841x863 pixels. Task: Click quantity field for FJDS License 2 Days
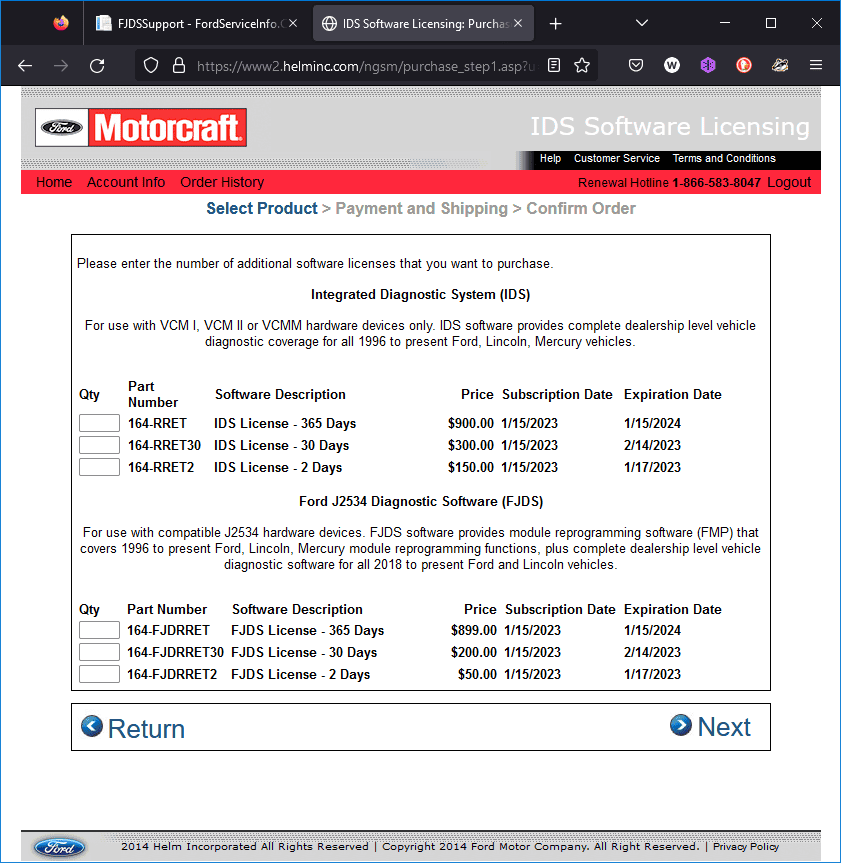click(99, 674)
